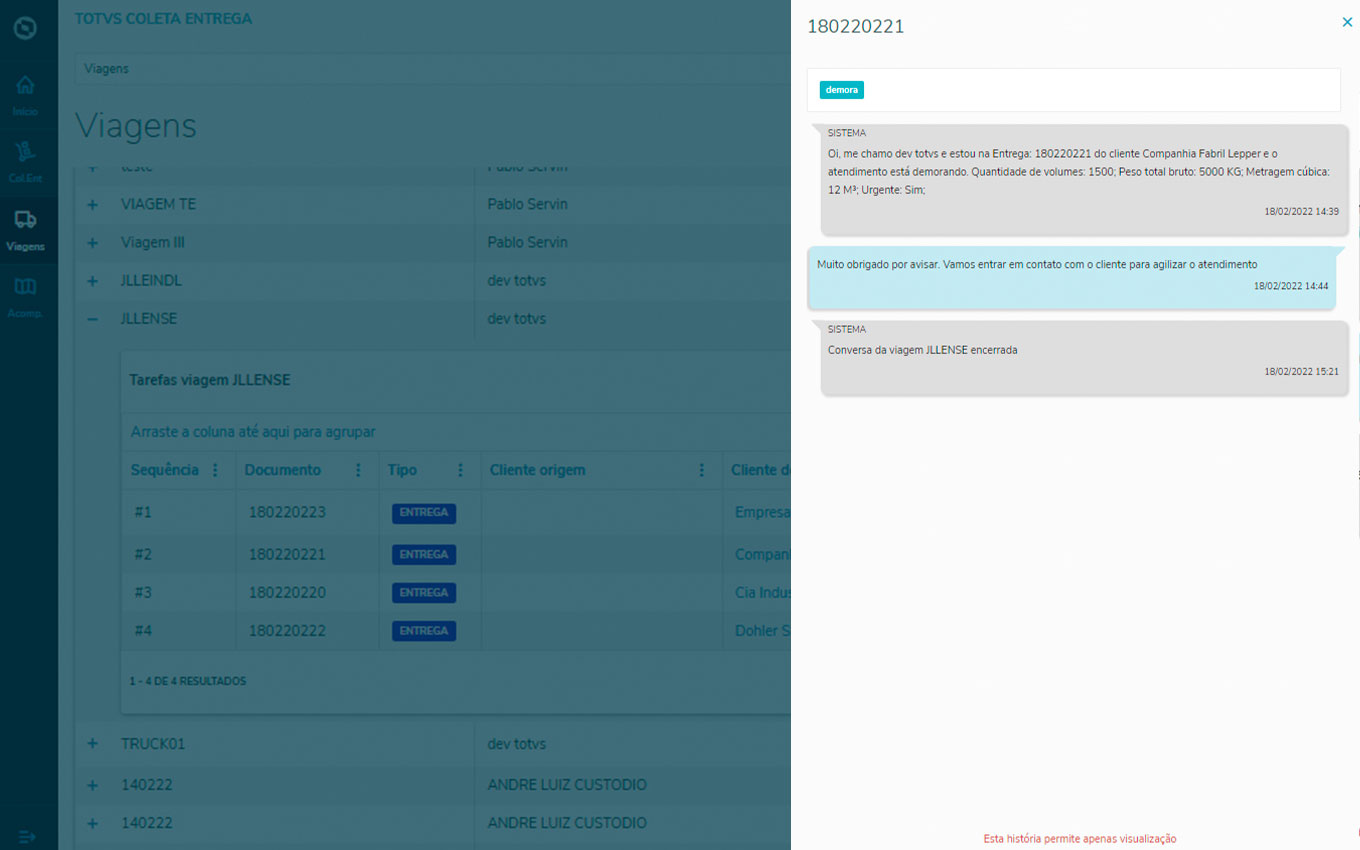Open Documento column options menu
Image resolution: width=1360 pixels, height=850 pixels.
pyautogui.click(x=358, y=470)
